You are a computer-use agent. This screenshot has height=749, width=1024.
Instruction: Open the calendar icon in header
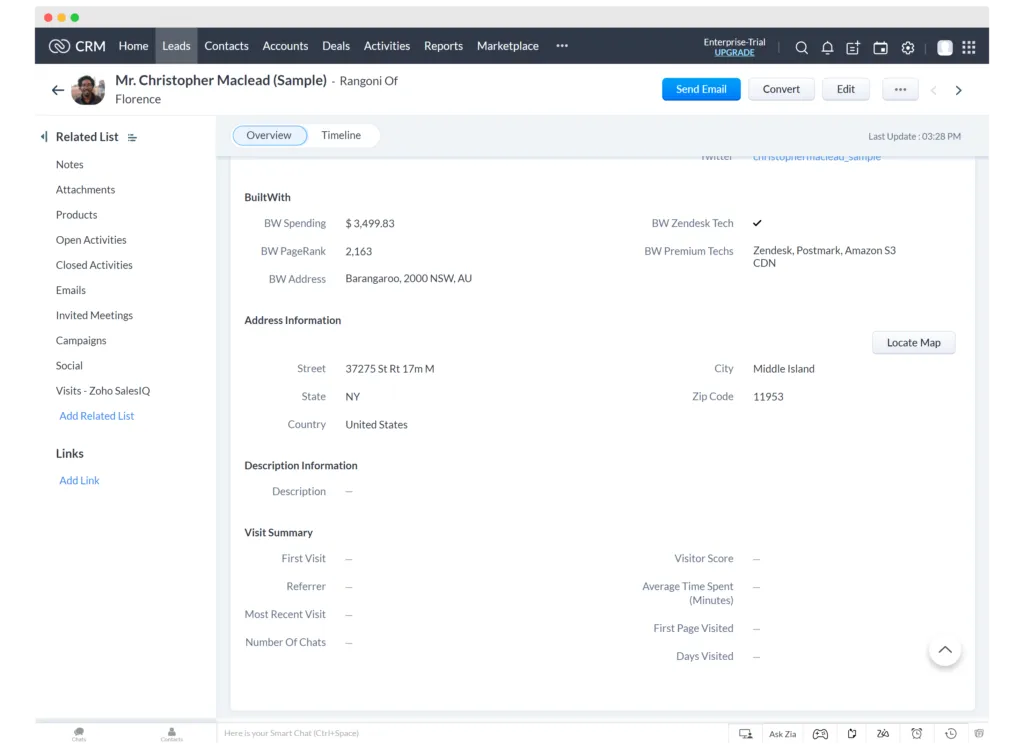pos(880,47)
